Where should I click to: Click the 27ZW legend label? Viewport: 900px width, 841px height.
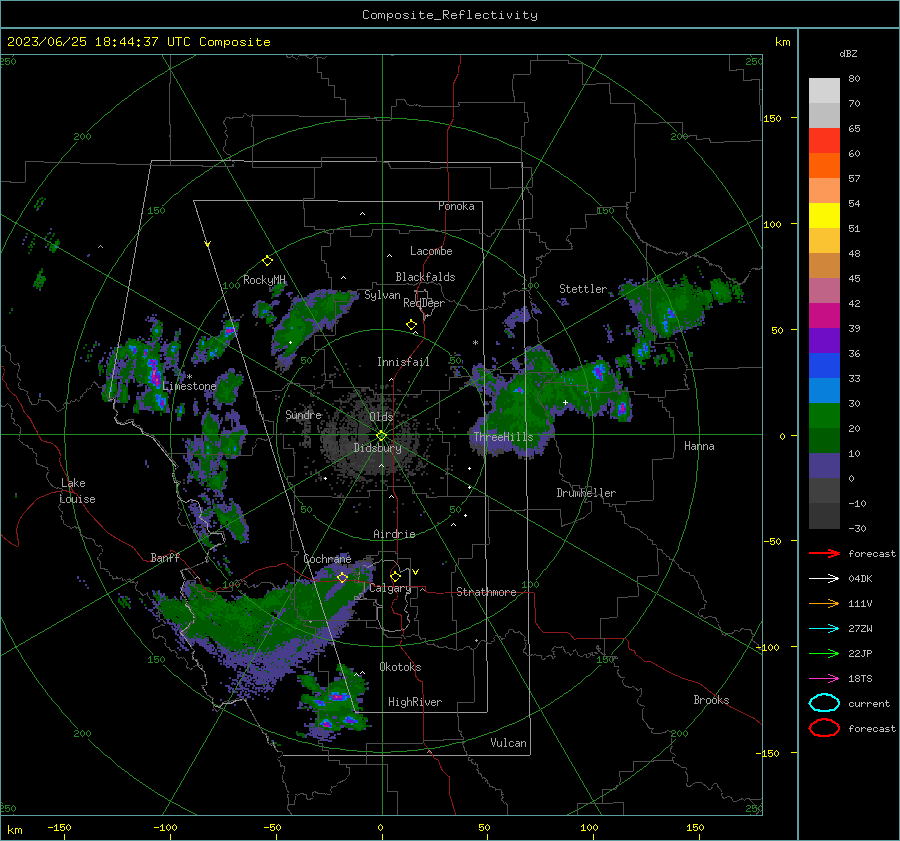coord(860,629)
